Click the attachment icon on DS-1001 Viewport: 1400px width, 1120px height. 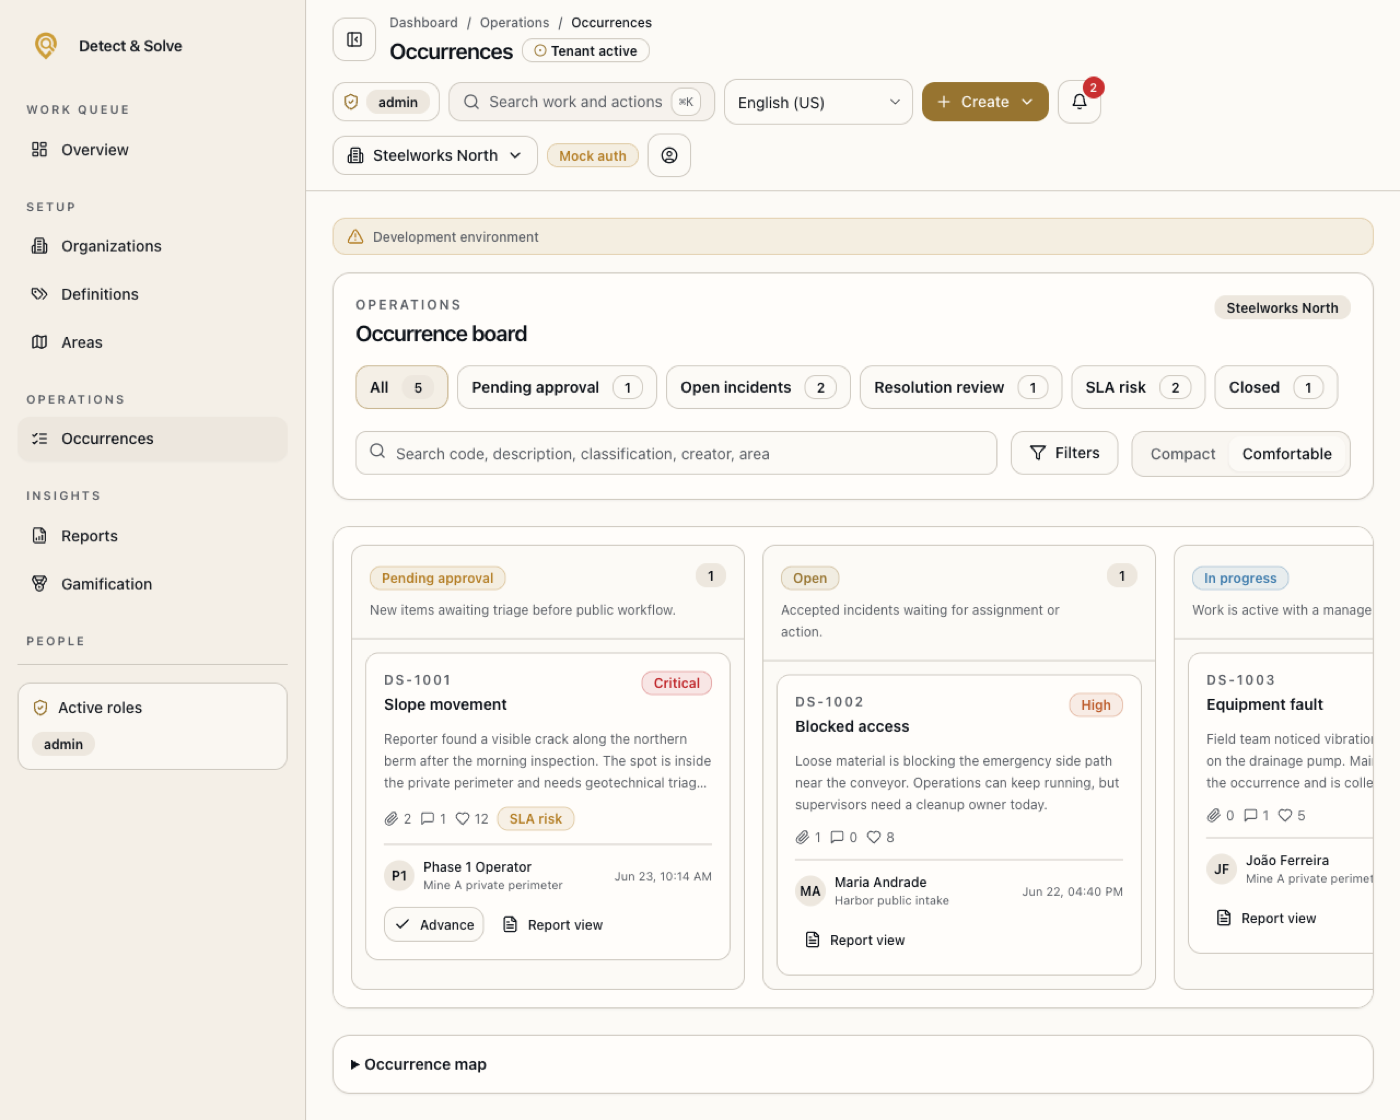[391, 818]
